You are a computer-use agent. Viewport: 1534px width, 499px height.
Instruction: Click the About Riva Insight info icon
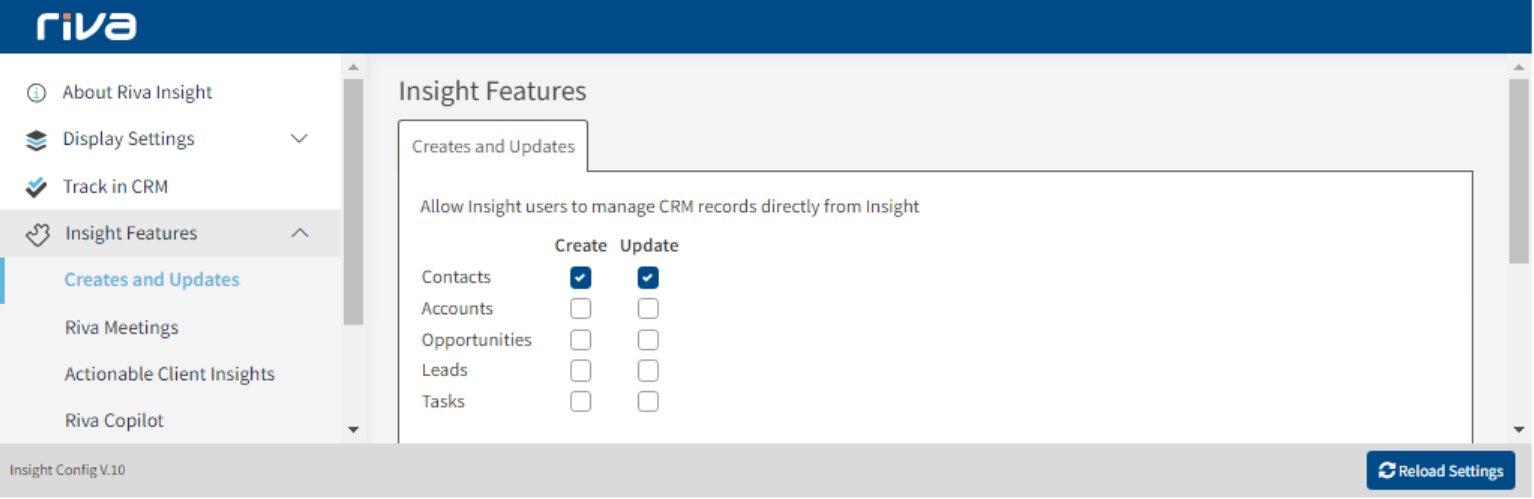[37, 93]
